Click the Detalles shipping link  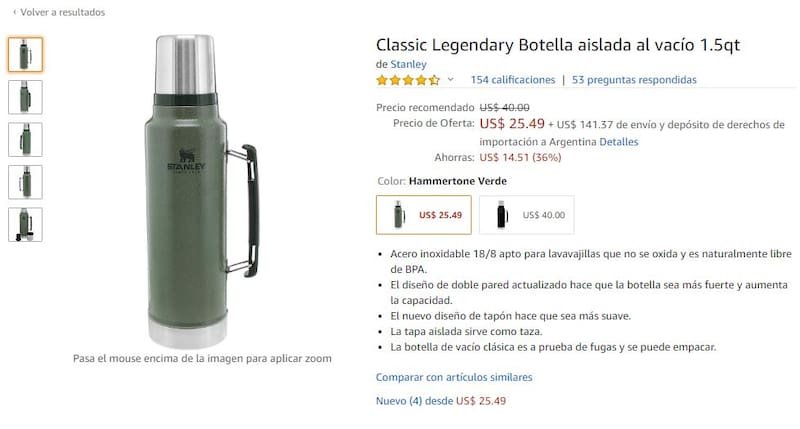click(618, 142)
